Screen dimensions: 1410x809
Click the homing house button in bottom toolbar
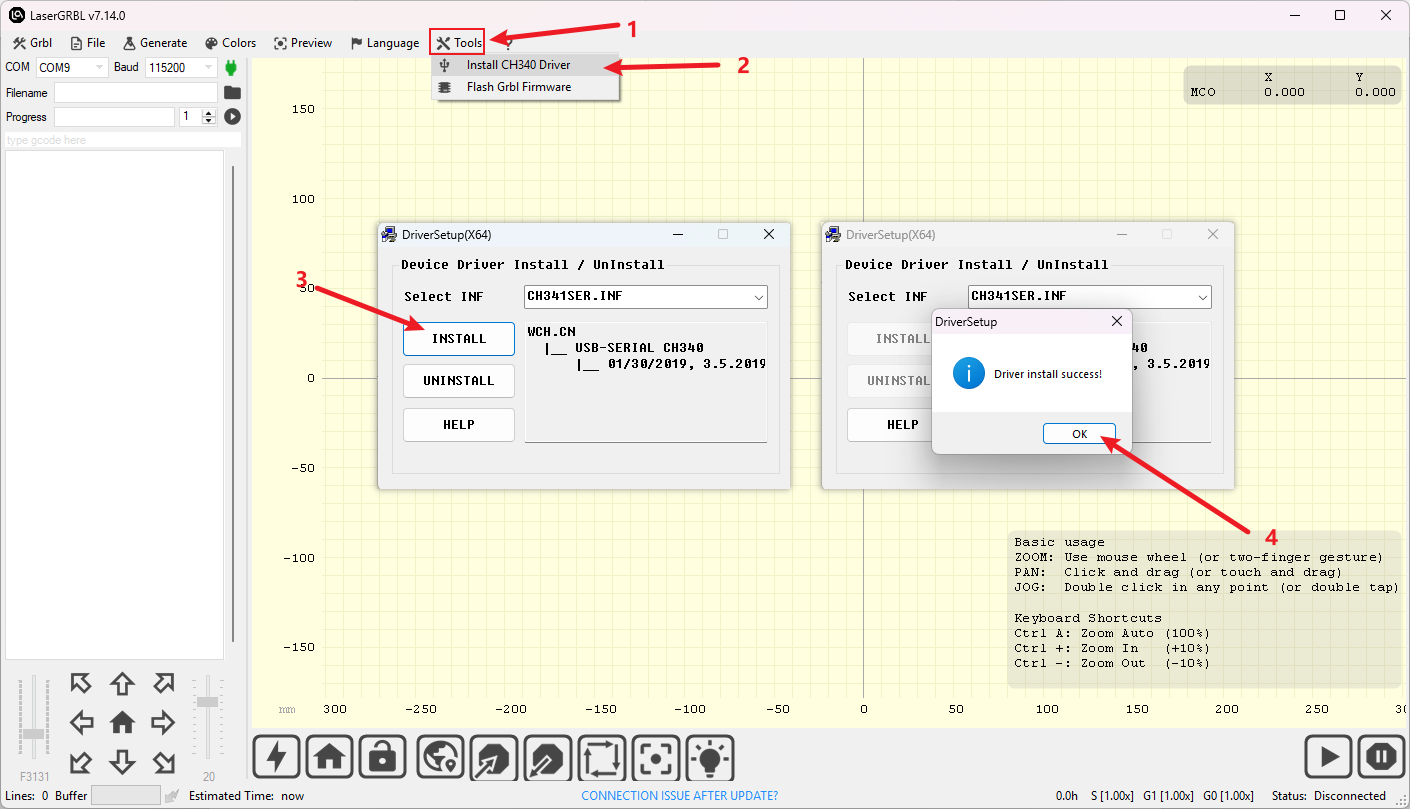(x=329, y=757)
